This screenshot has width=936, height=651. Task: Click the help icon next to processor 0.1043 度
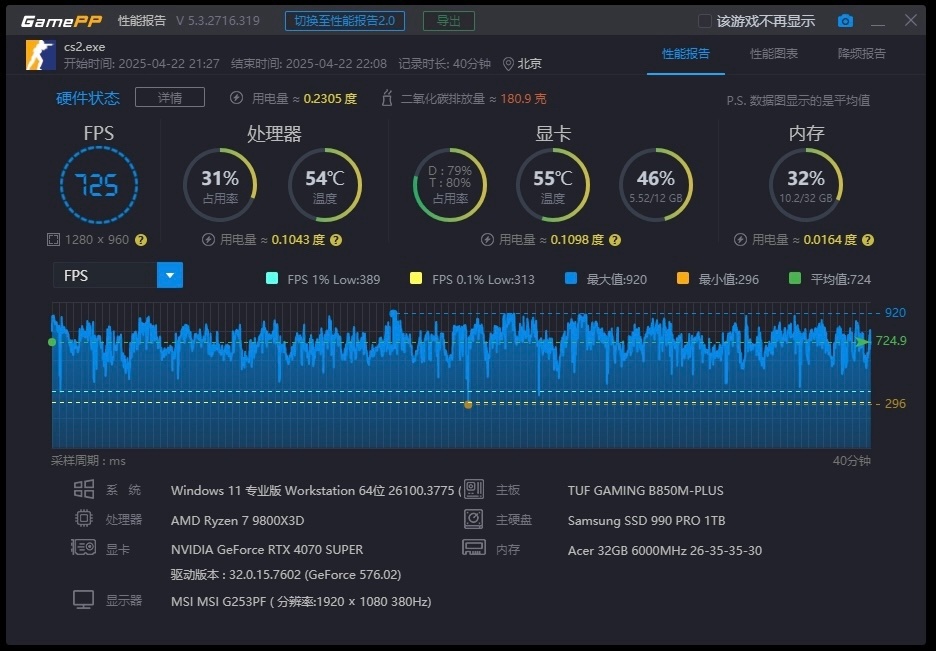(x=336, y=240)
